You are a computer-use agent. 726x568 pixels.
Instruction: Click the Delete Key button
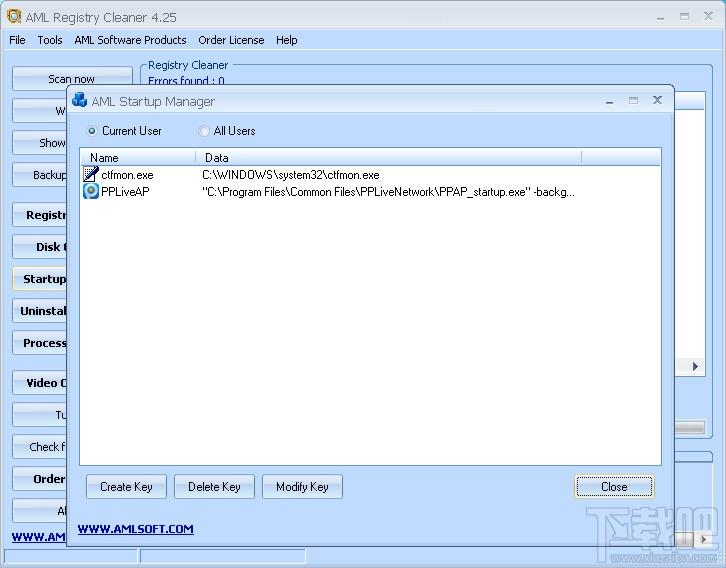[x=214, y=487]
